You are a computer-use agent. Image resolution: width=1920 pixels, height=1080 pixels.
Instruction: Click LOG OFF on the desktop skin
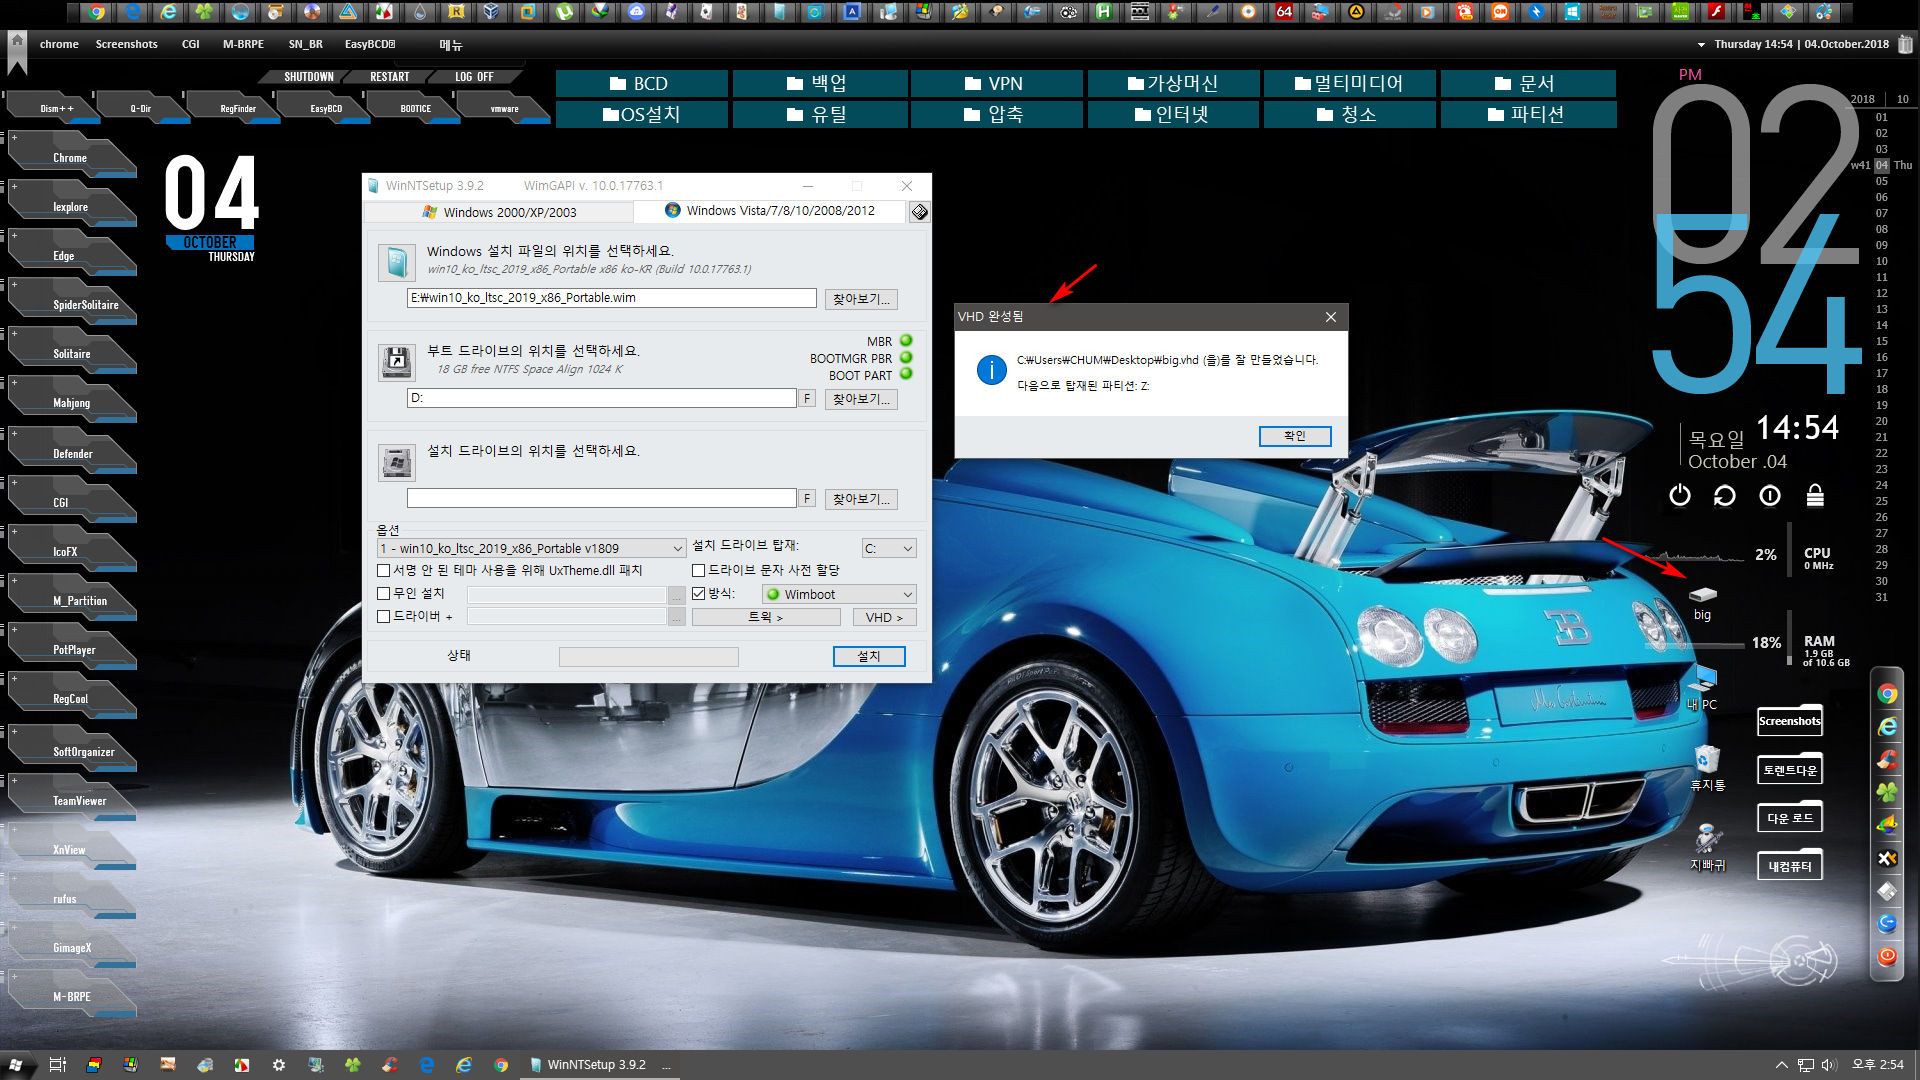pyautogui.click(x=473, y=77)
